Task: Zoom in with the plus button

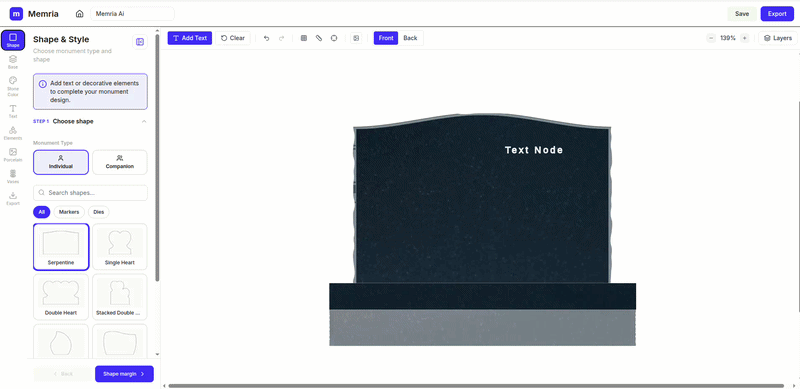Action: coord(744,38)
